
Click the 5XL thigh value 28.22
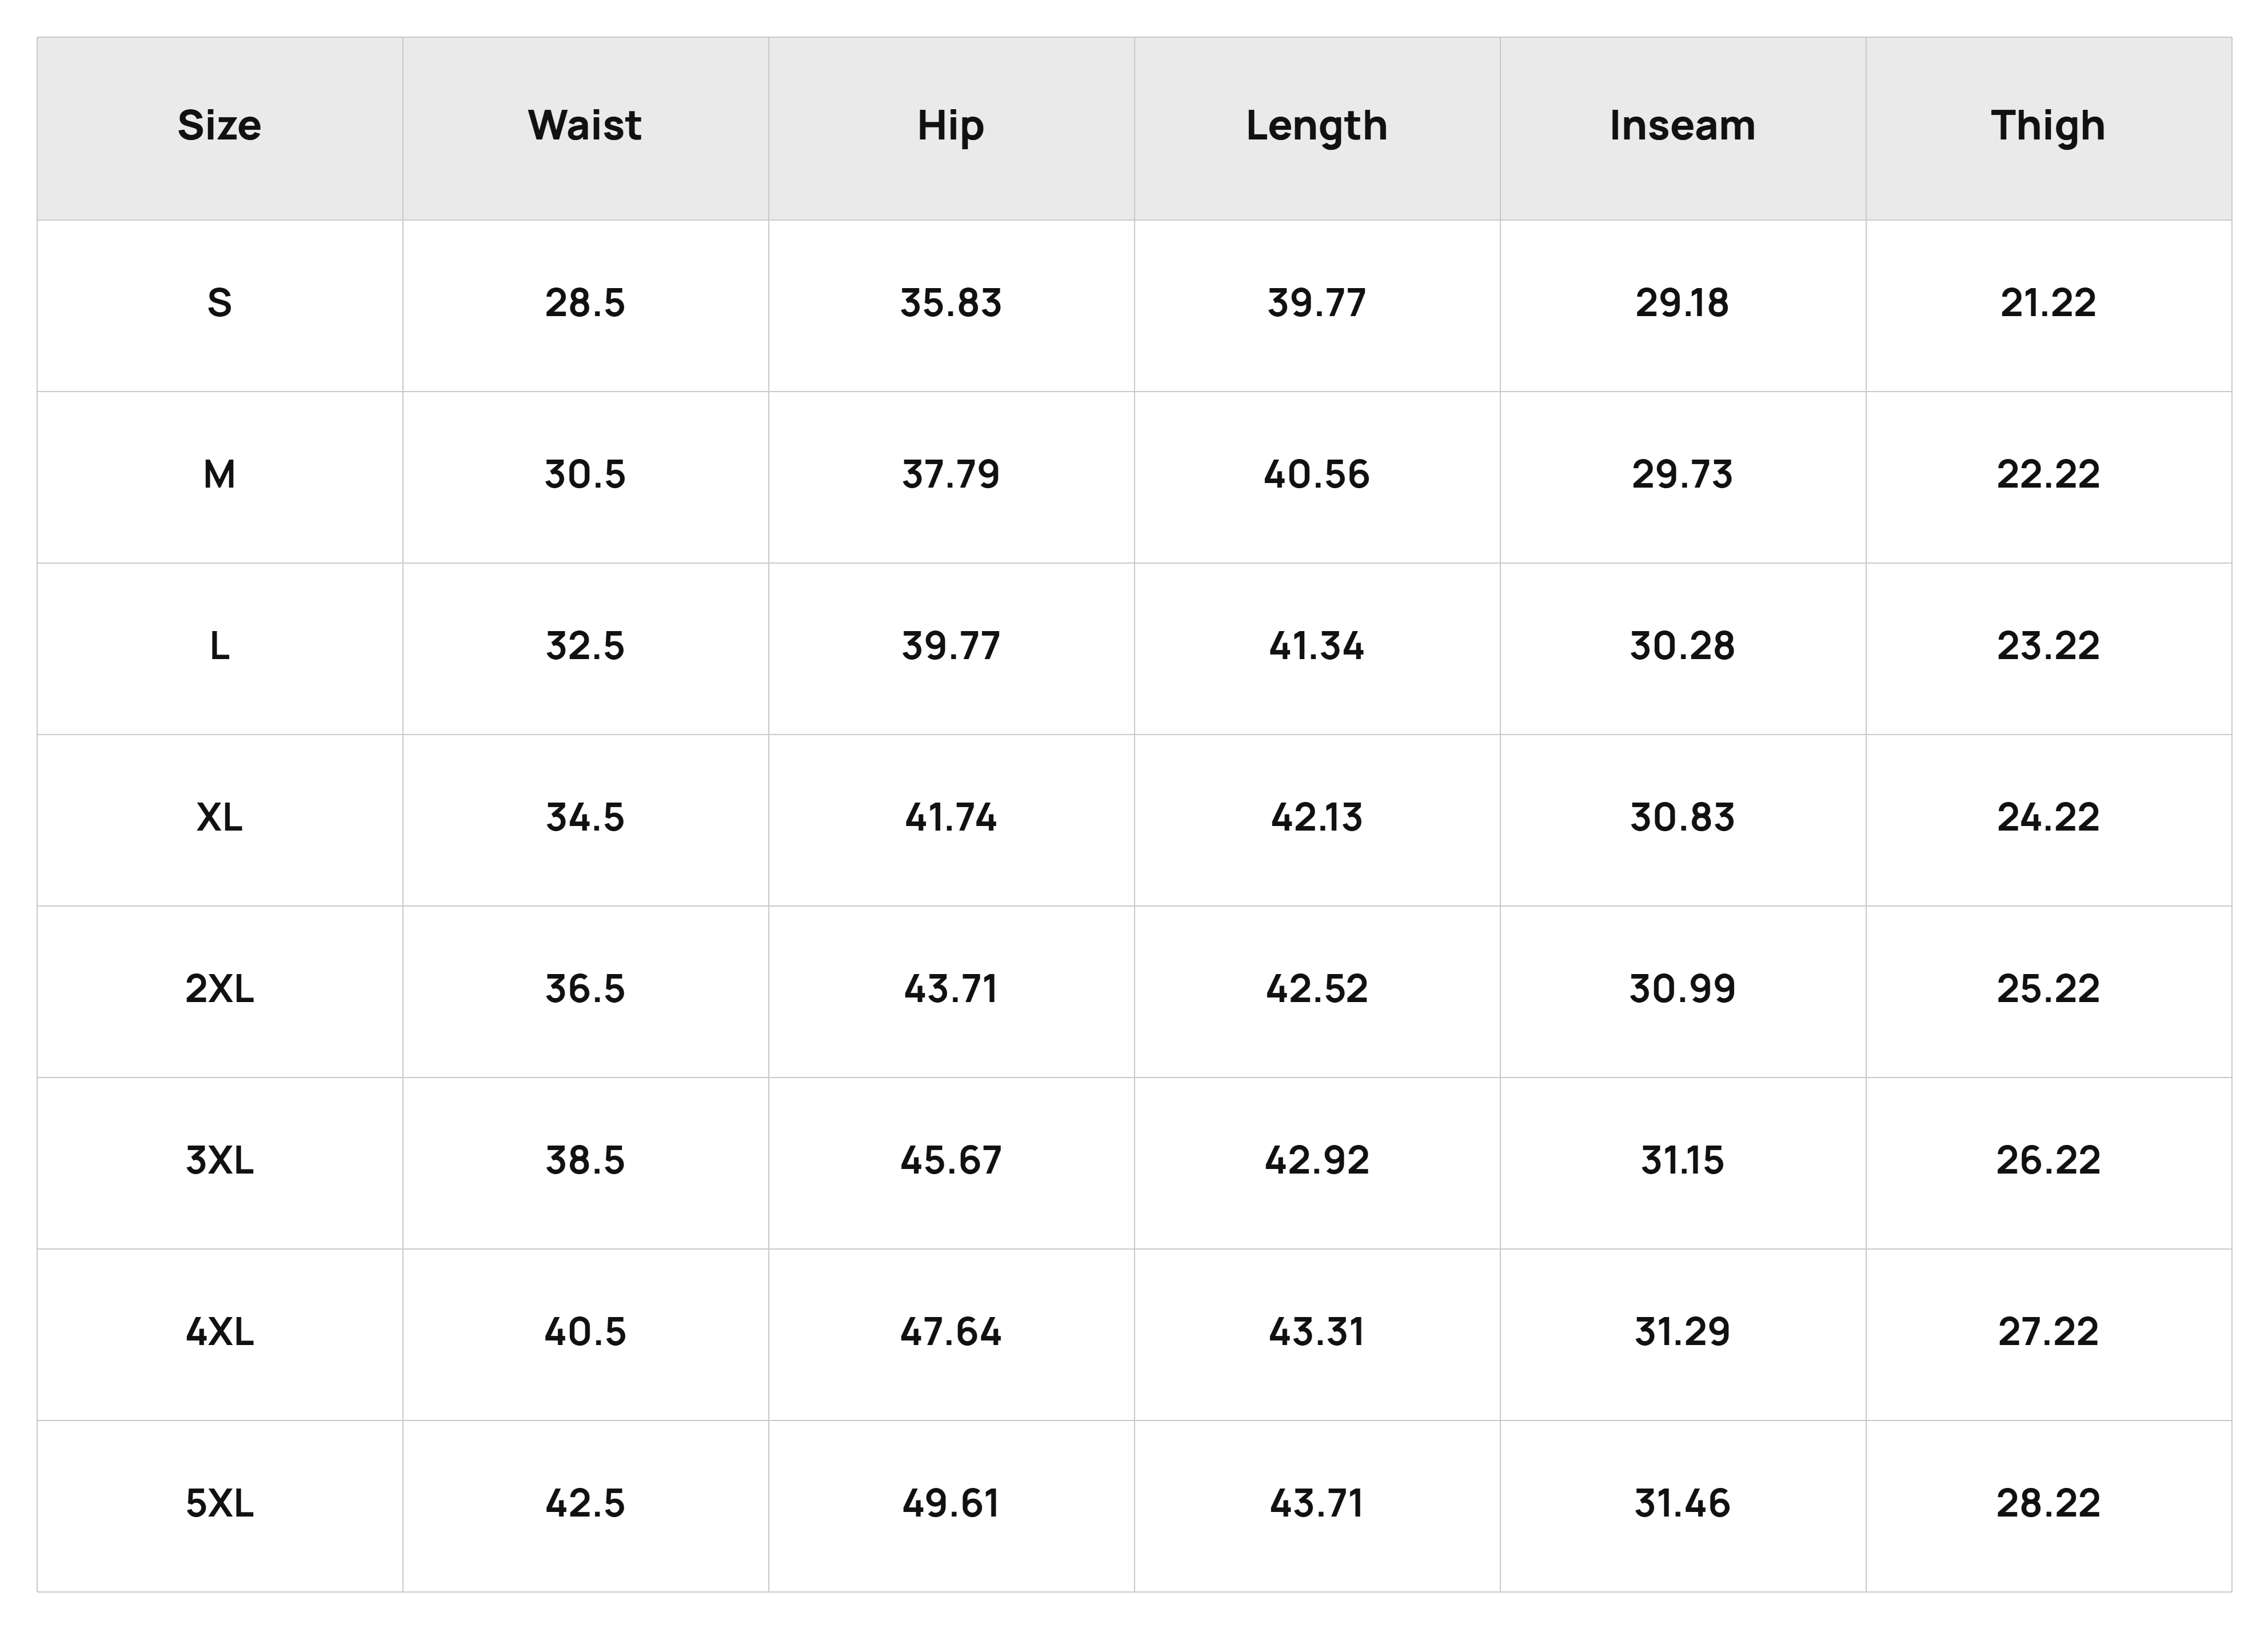click(2048, 1504)
